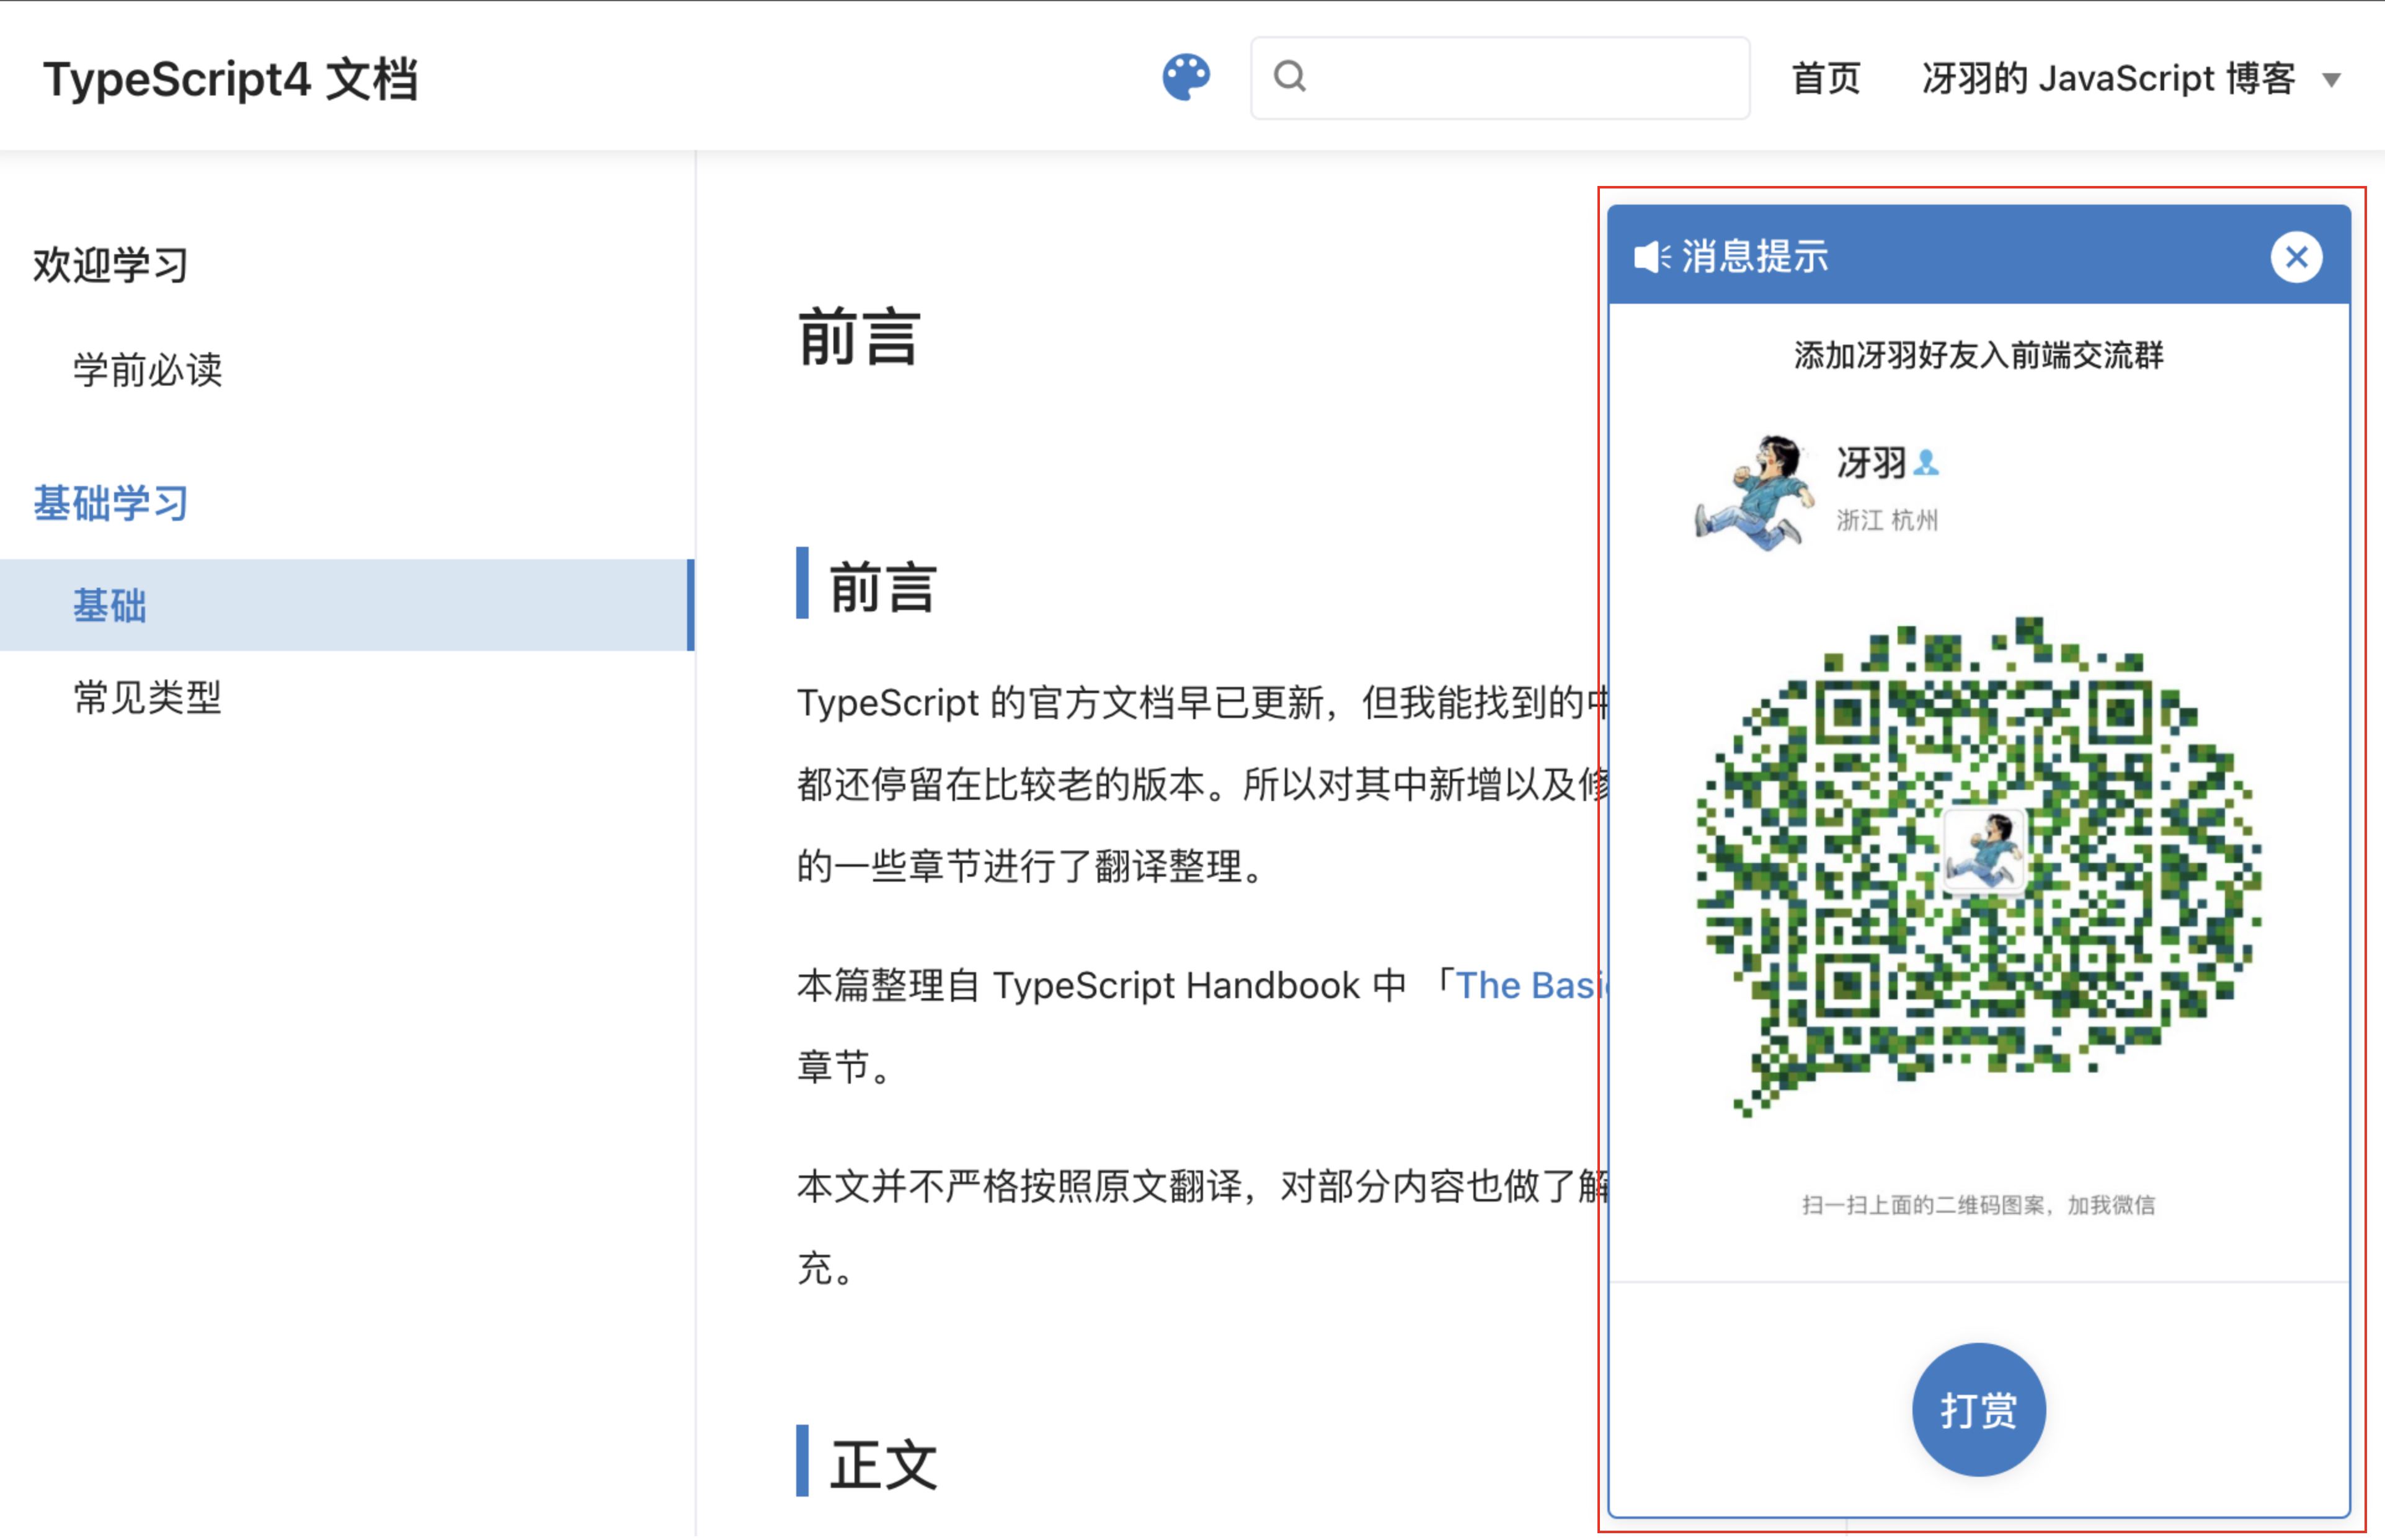Open 冴羽的 JavaScript 博客 dropdown menu

tap(2130, 78)
